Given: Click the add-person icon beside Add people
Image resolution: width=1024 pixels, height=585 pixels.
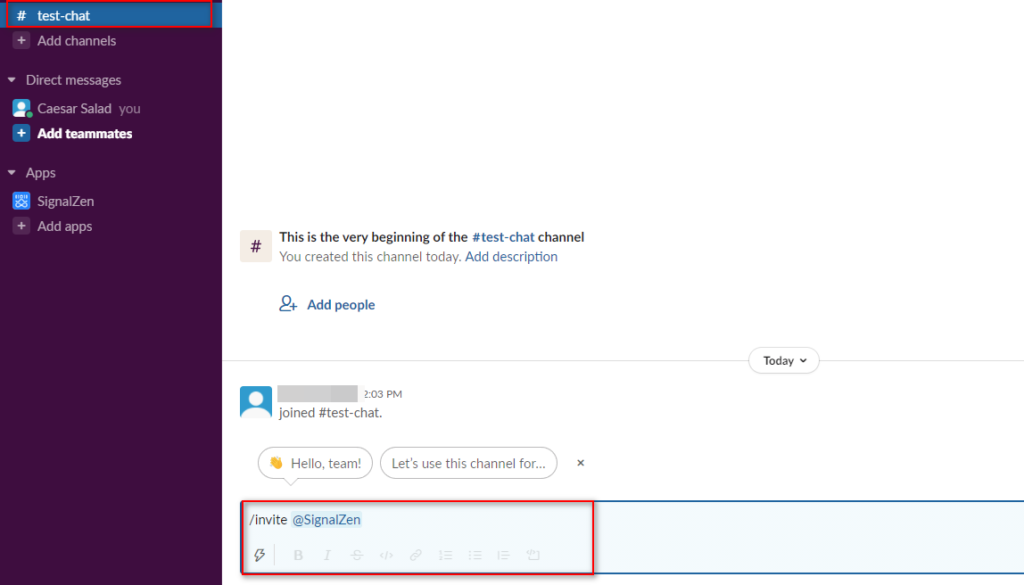Looking at the screenshot, I should click(288, 304).
